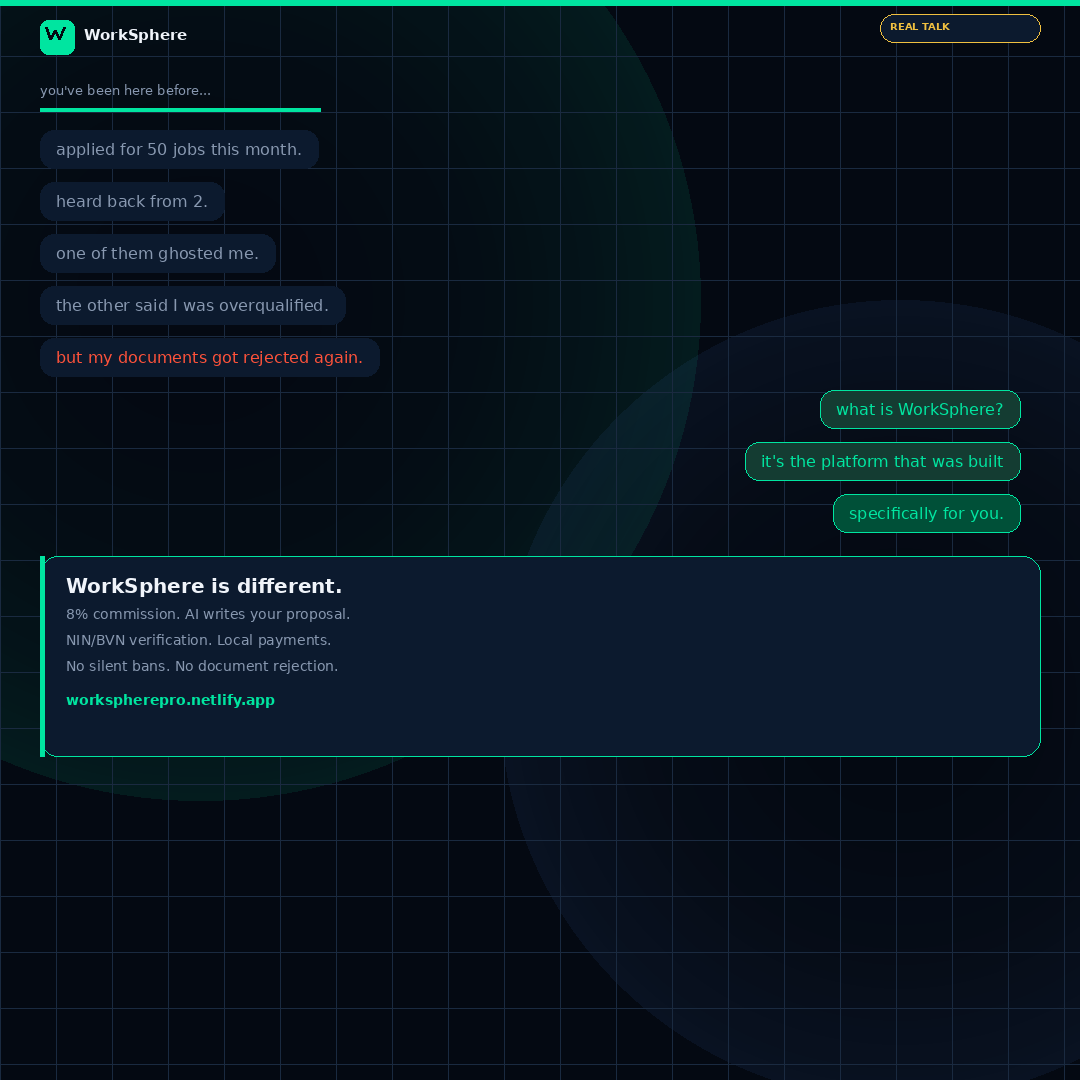Click the green W logo icon

pyautogui.click(x=57, y=37)
